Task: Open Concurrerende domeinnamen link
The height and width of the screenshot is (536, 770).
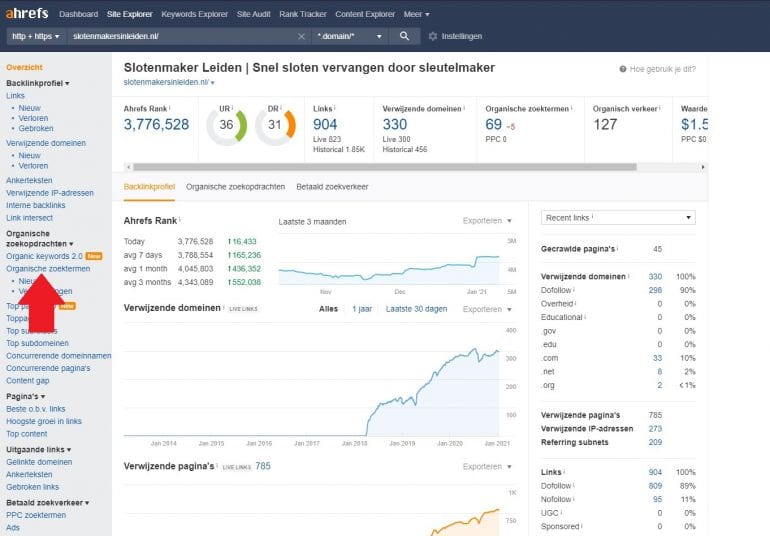Action: click(x=58, y=356)
